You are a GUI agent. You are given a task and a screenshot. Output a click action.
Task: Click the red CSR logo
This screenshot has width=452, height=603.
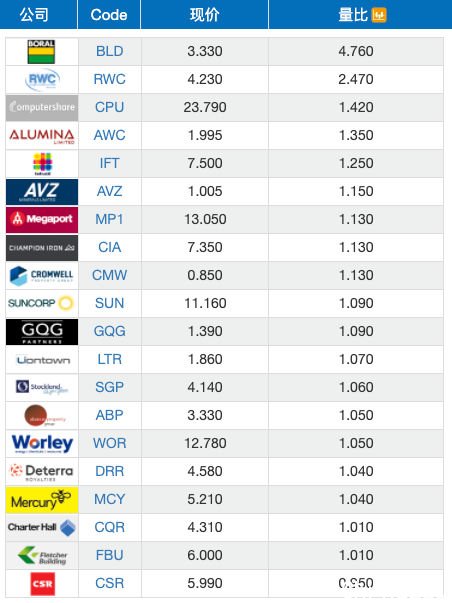pos(43,584)
